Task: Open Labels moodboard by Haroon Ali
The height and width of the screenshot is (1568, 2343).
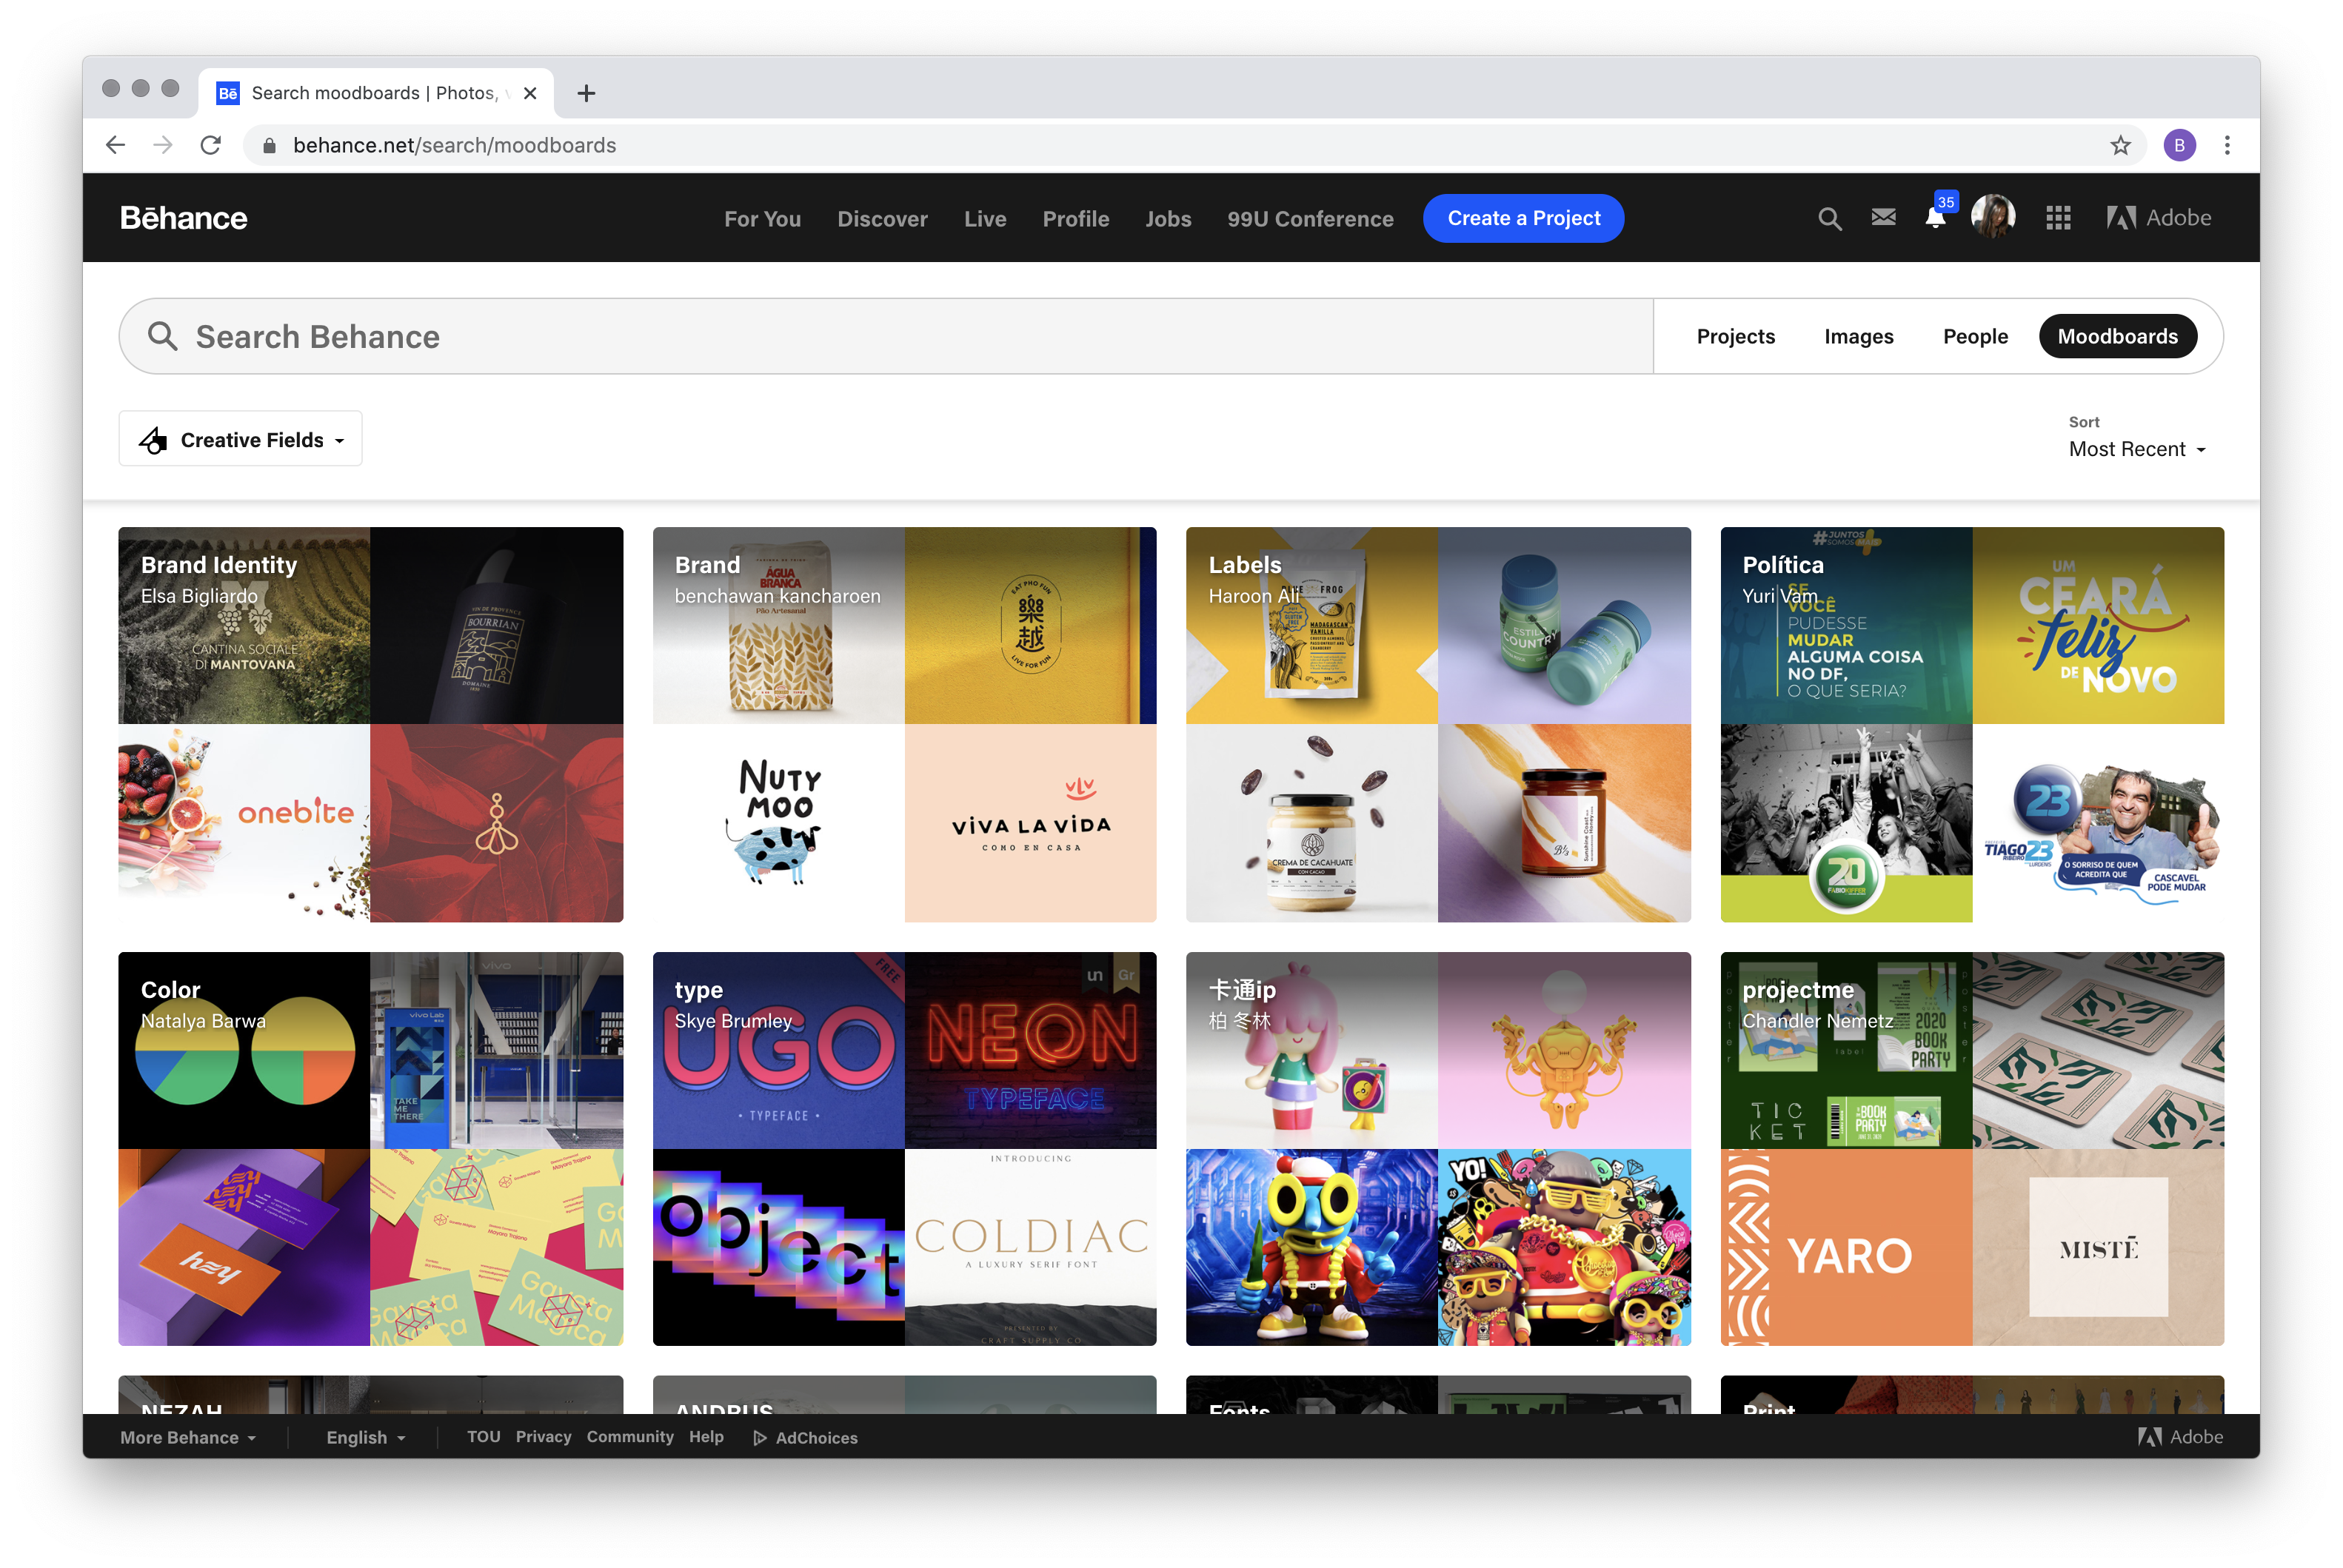Action: coord(1438,724)
